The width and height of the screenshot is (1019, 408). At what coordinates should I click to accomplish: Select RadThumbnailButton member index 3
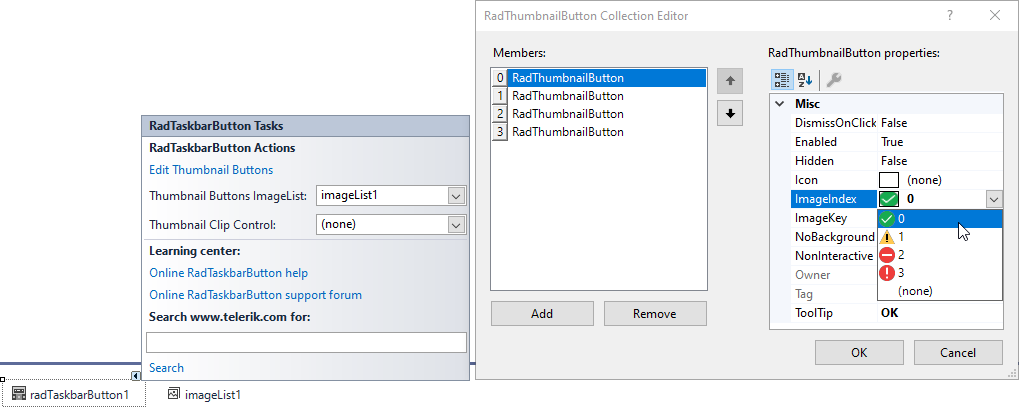(599, 132)
